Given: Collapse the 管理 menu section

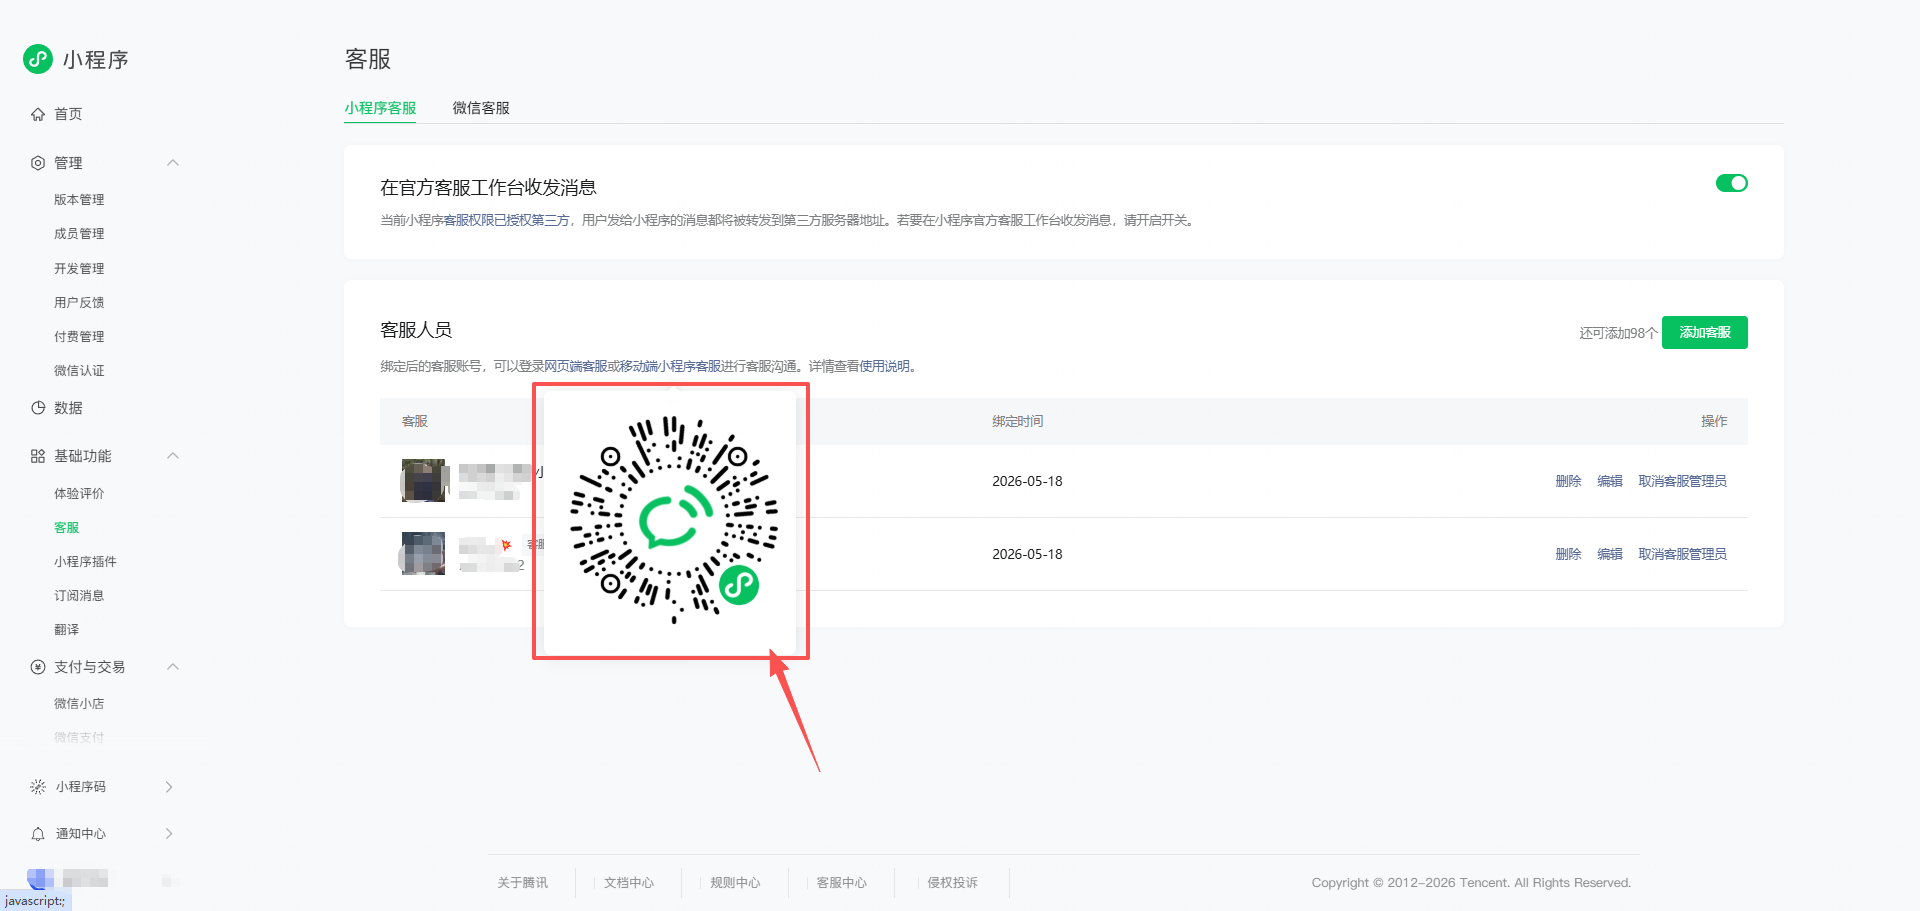Looking at the screenshot, I should click(173, 163).
